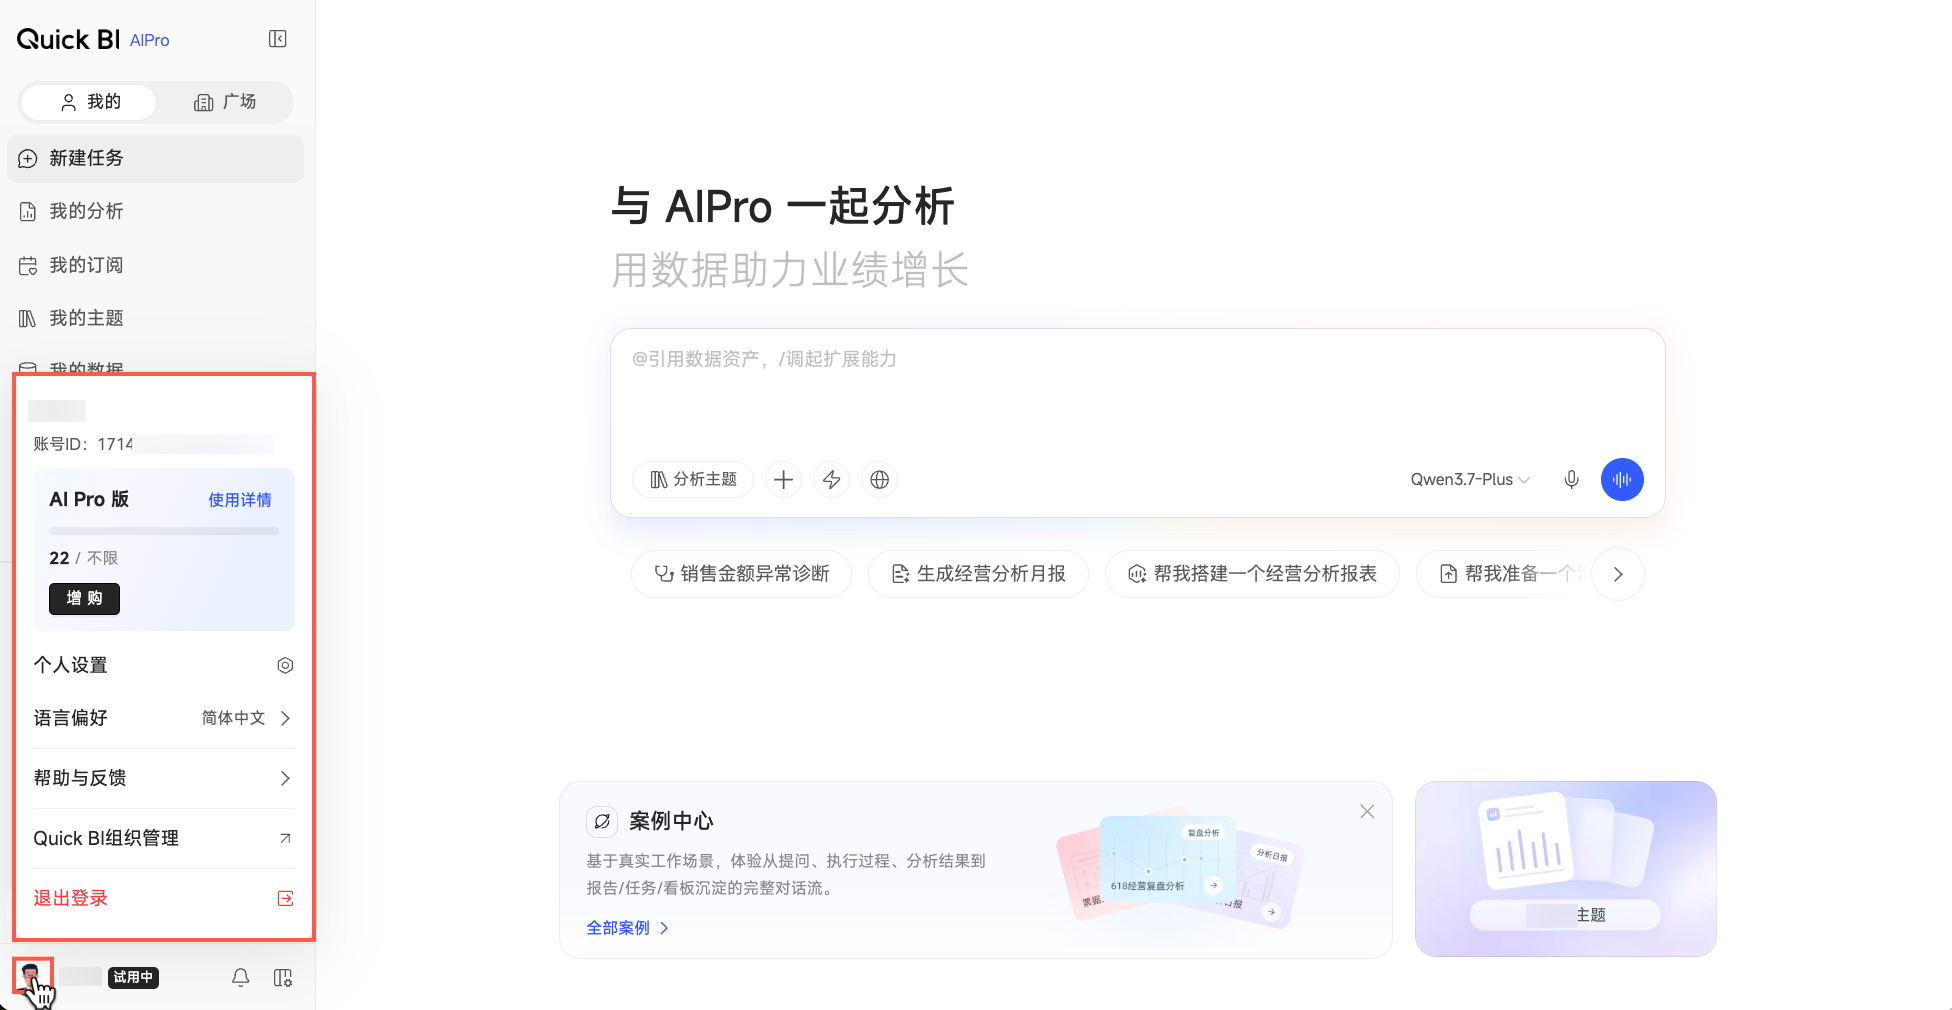
Task: Expand the 帮助与反馈 submenu arrow
Action: point(285,778)
